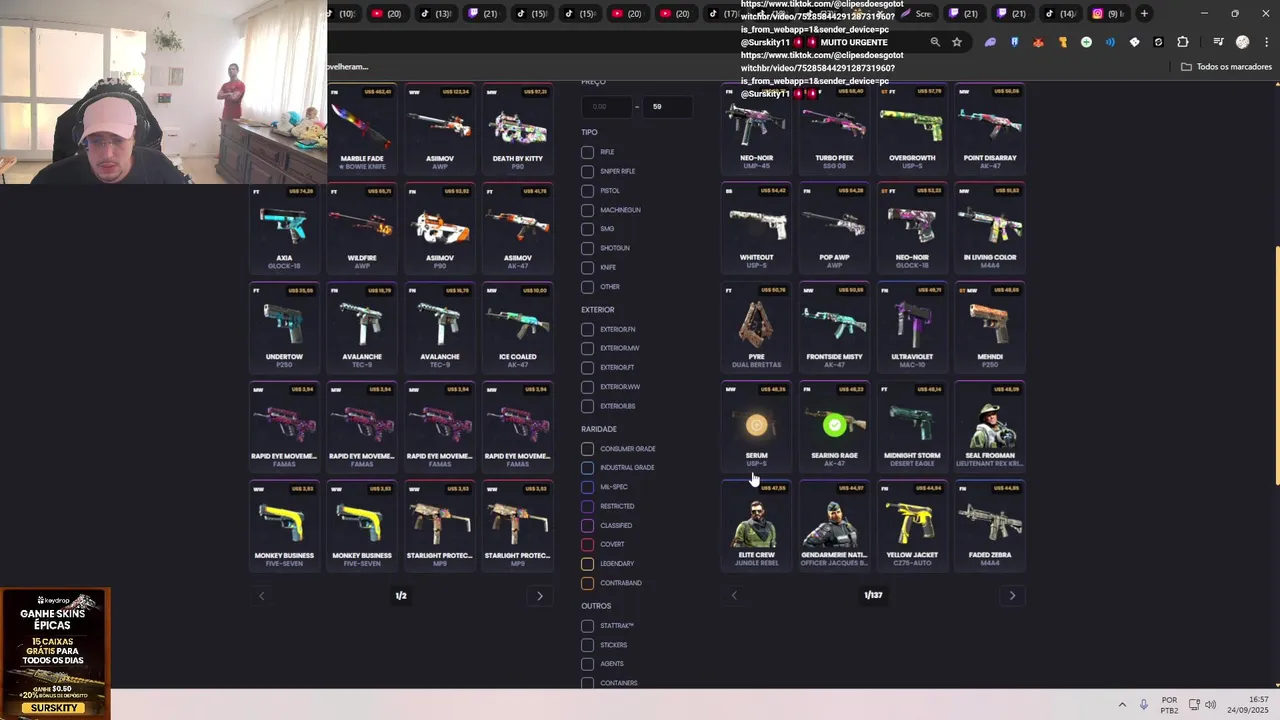
Task: Select the Marble Fade Bowie Knife skin
Action: tap(362, 127)
